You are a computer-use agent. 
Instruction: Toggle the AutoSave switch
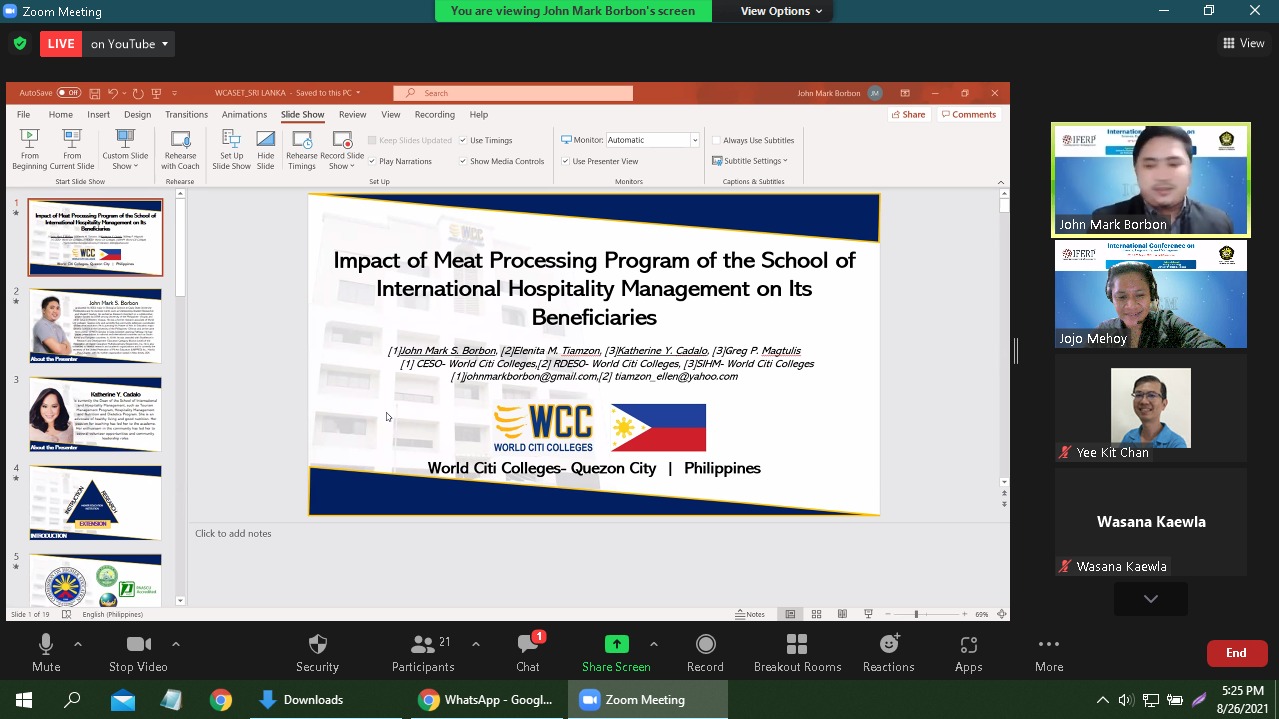pos(68,93)
